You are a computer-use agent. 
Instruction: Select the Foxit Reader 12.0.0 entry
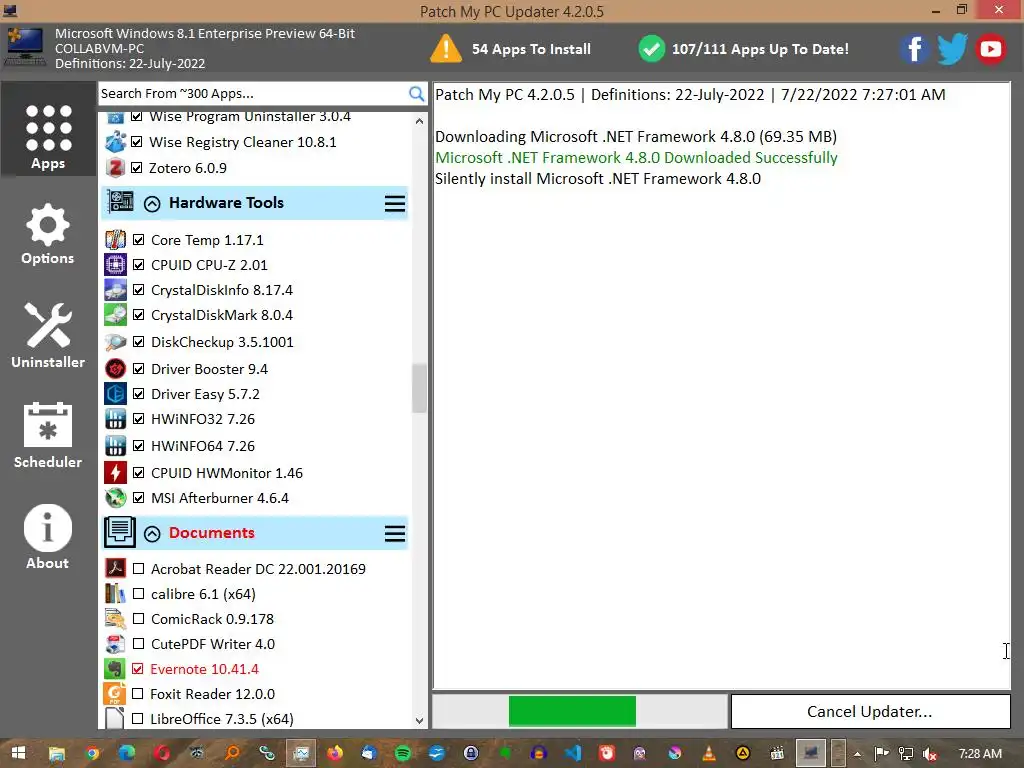[212, 694]
